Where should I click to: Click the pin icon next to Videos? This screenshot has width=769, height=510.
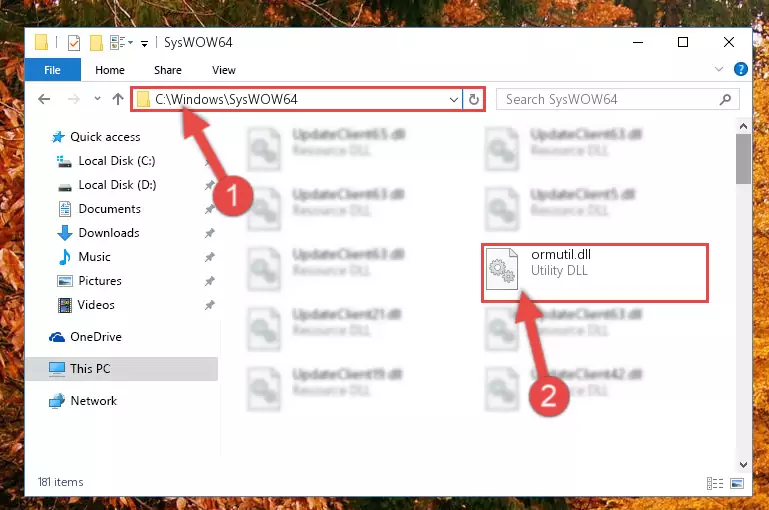point(209,305)
